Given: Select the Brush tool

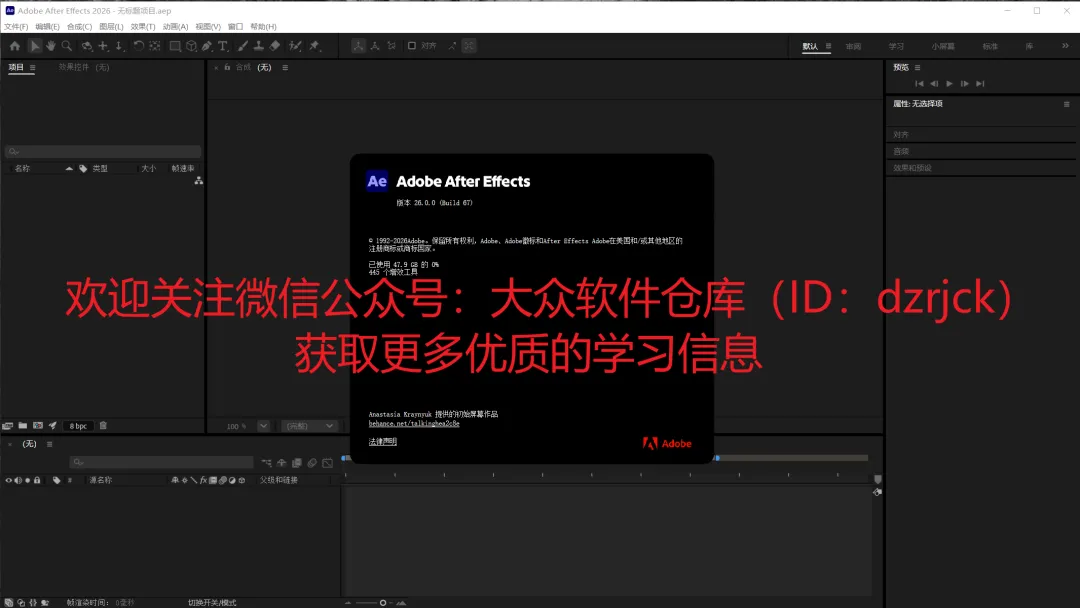Looking at the screenshot, I should click(x=242, y=46).
